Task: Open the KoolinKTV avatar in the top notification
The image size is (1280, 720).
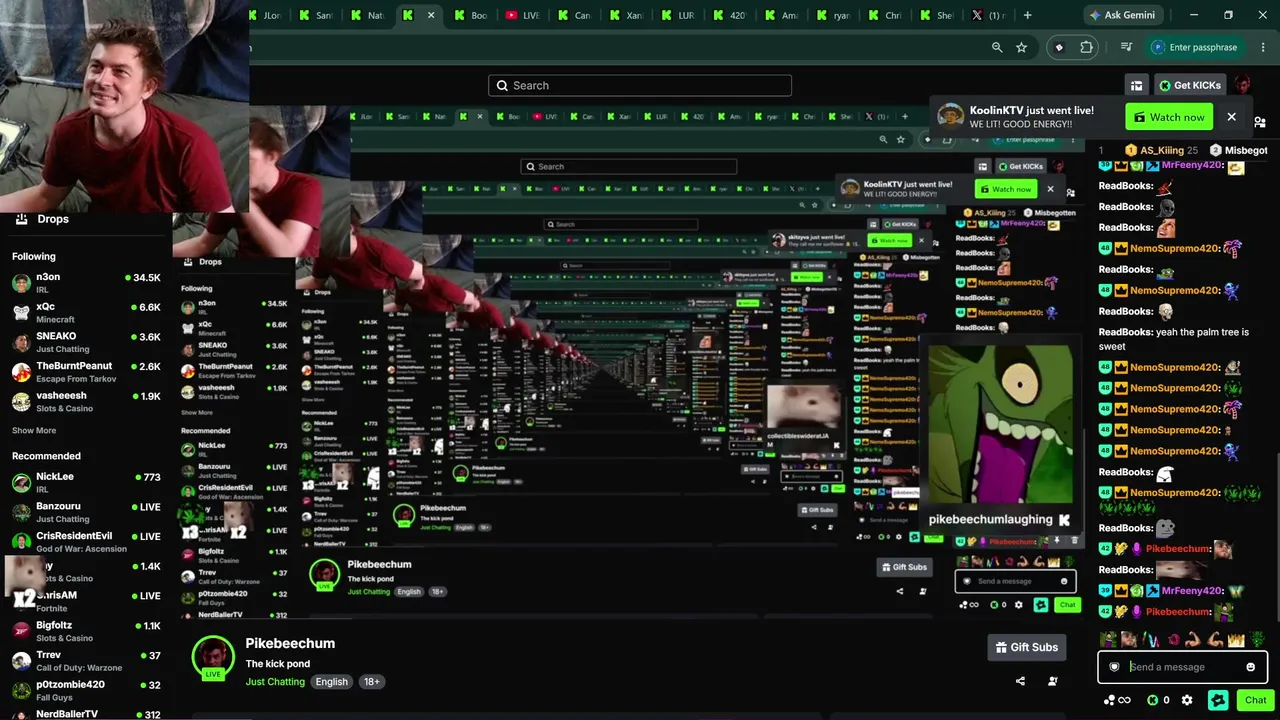Action: [950, 116]
